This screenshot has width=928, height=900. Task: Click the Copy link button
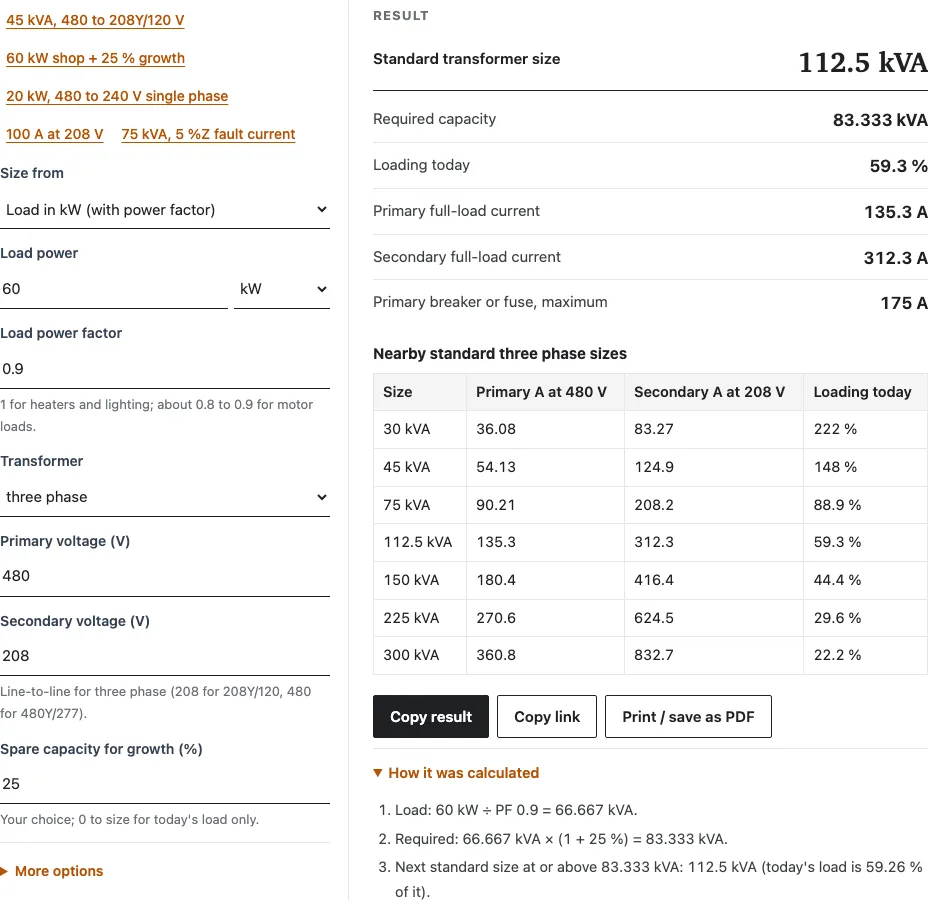pos(547,717)
